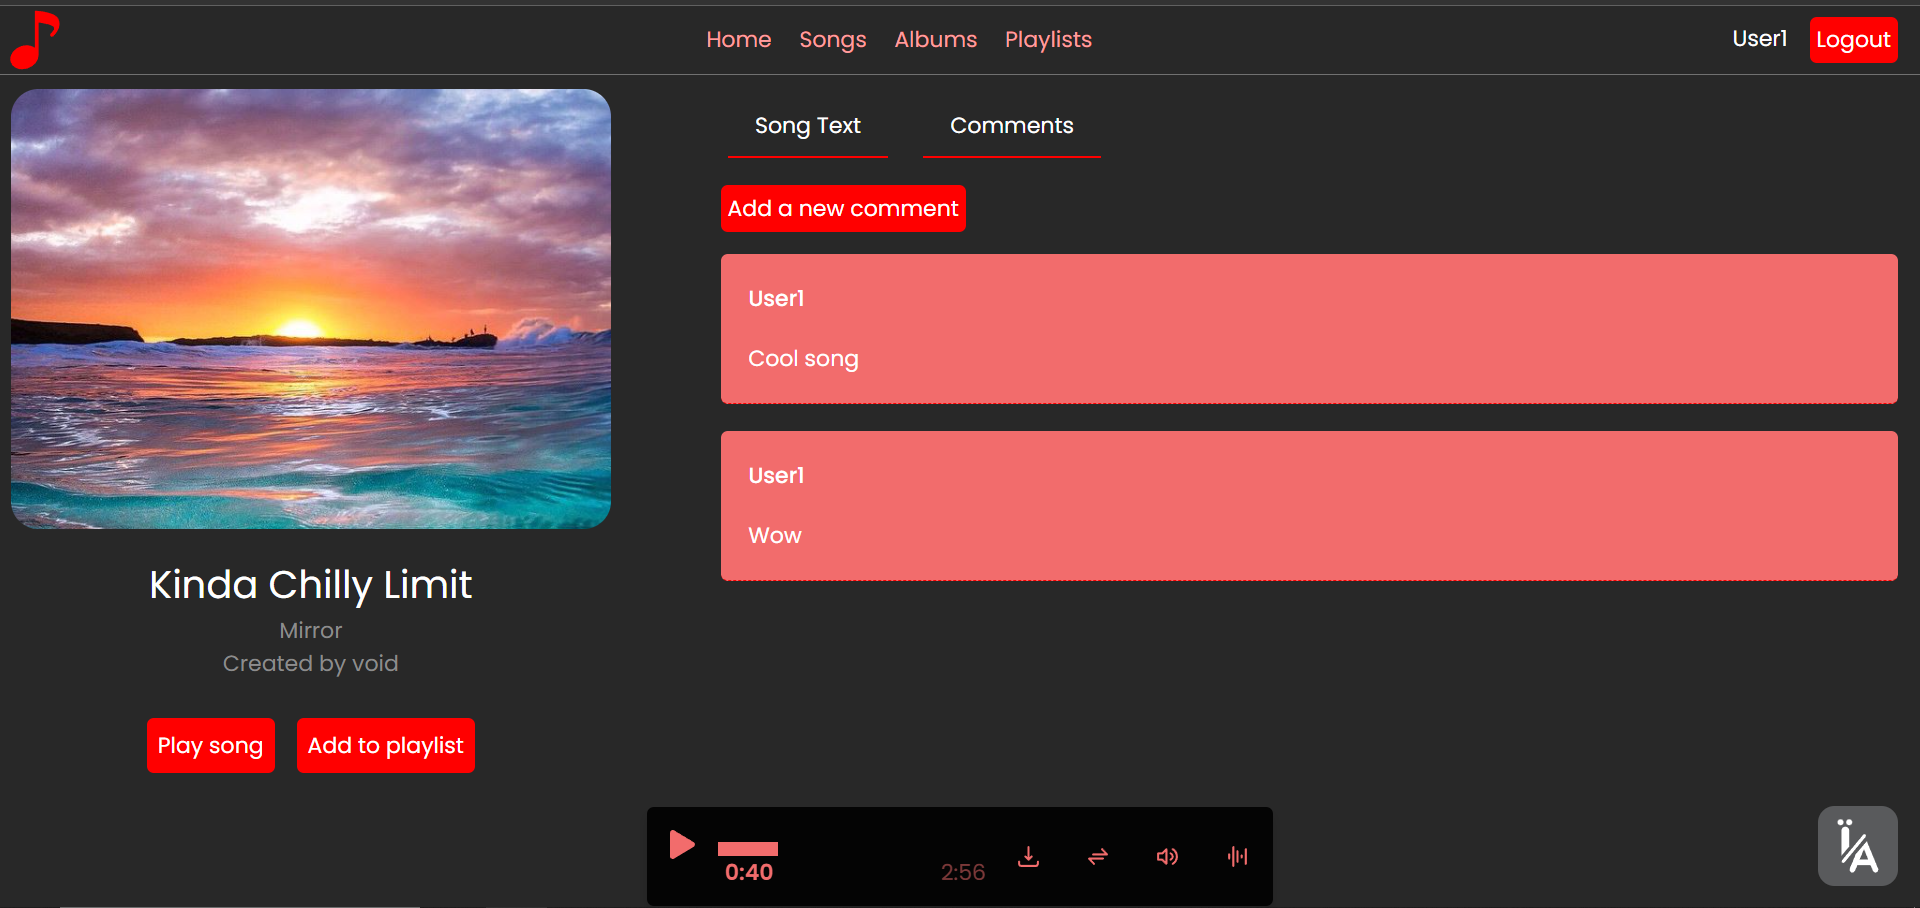Click the 0:40 current time label

click(x=749, y=873)
